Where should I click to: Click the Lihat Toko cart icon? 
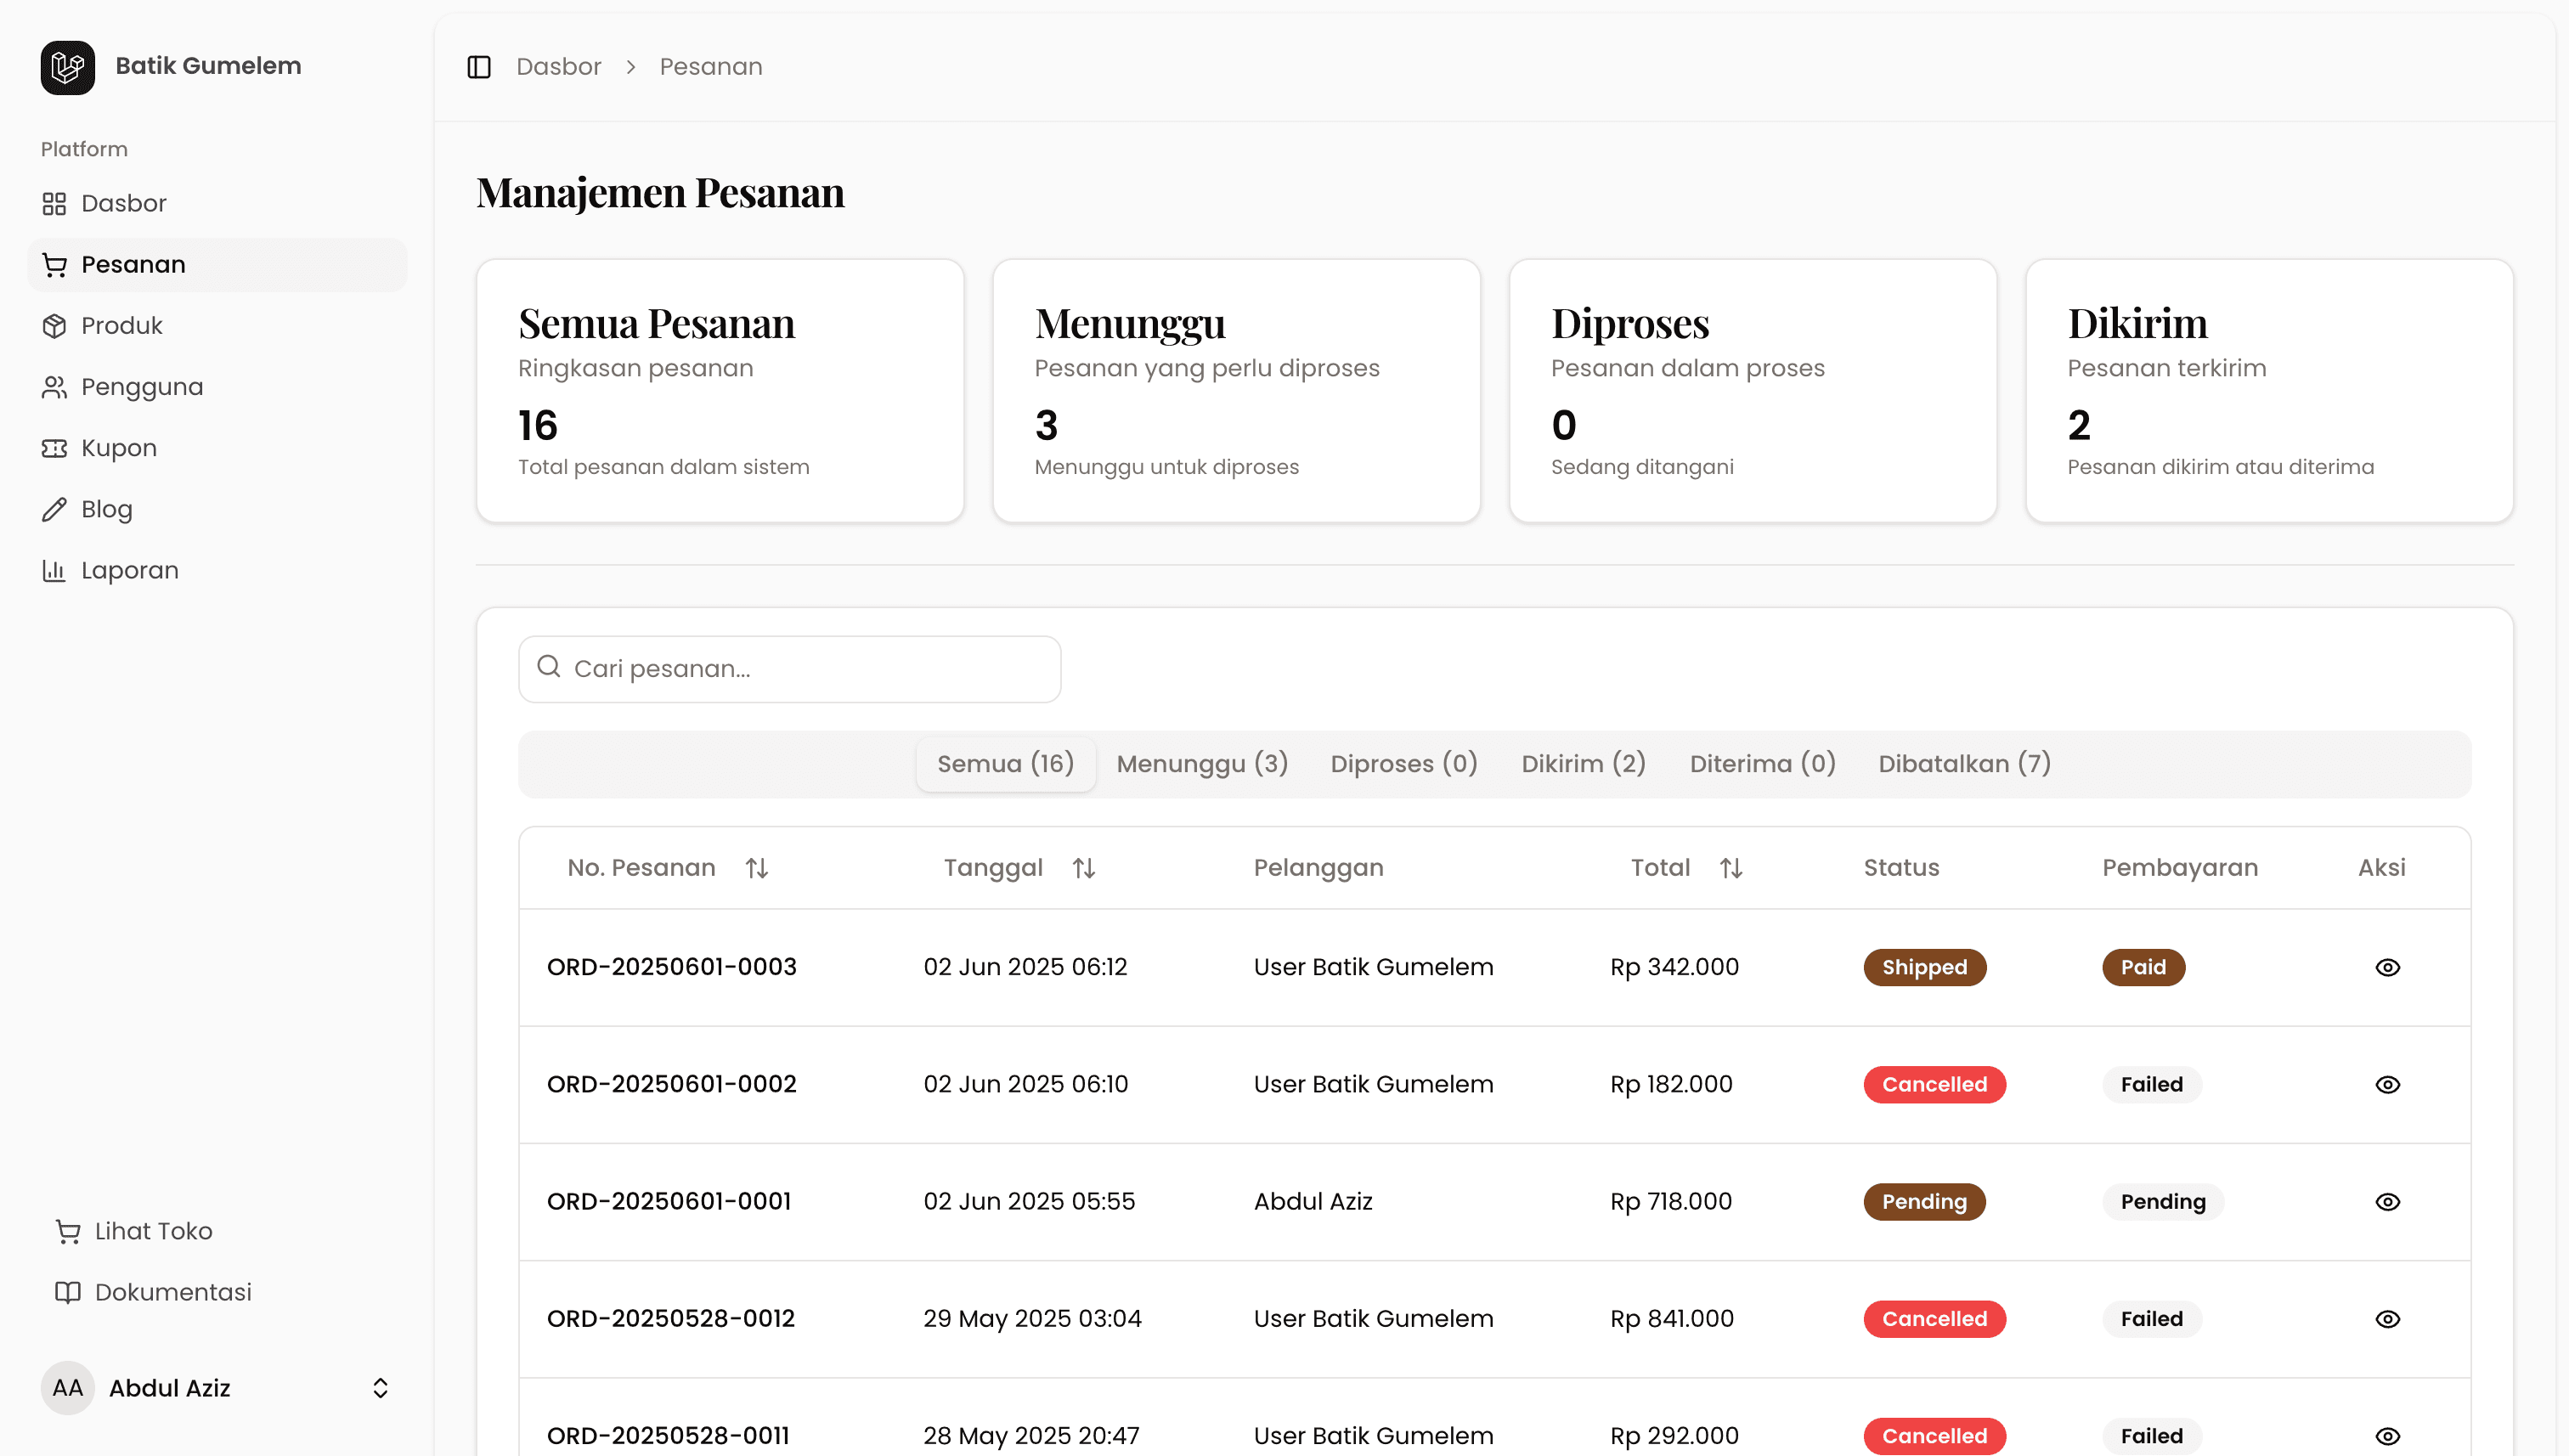pyautogui.click(x=68, y=1232)
